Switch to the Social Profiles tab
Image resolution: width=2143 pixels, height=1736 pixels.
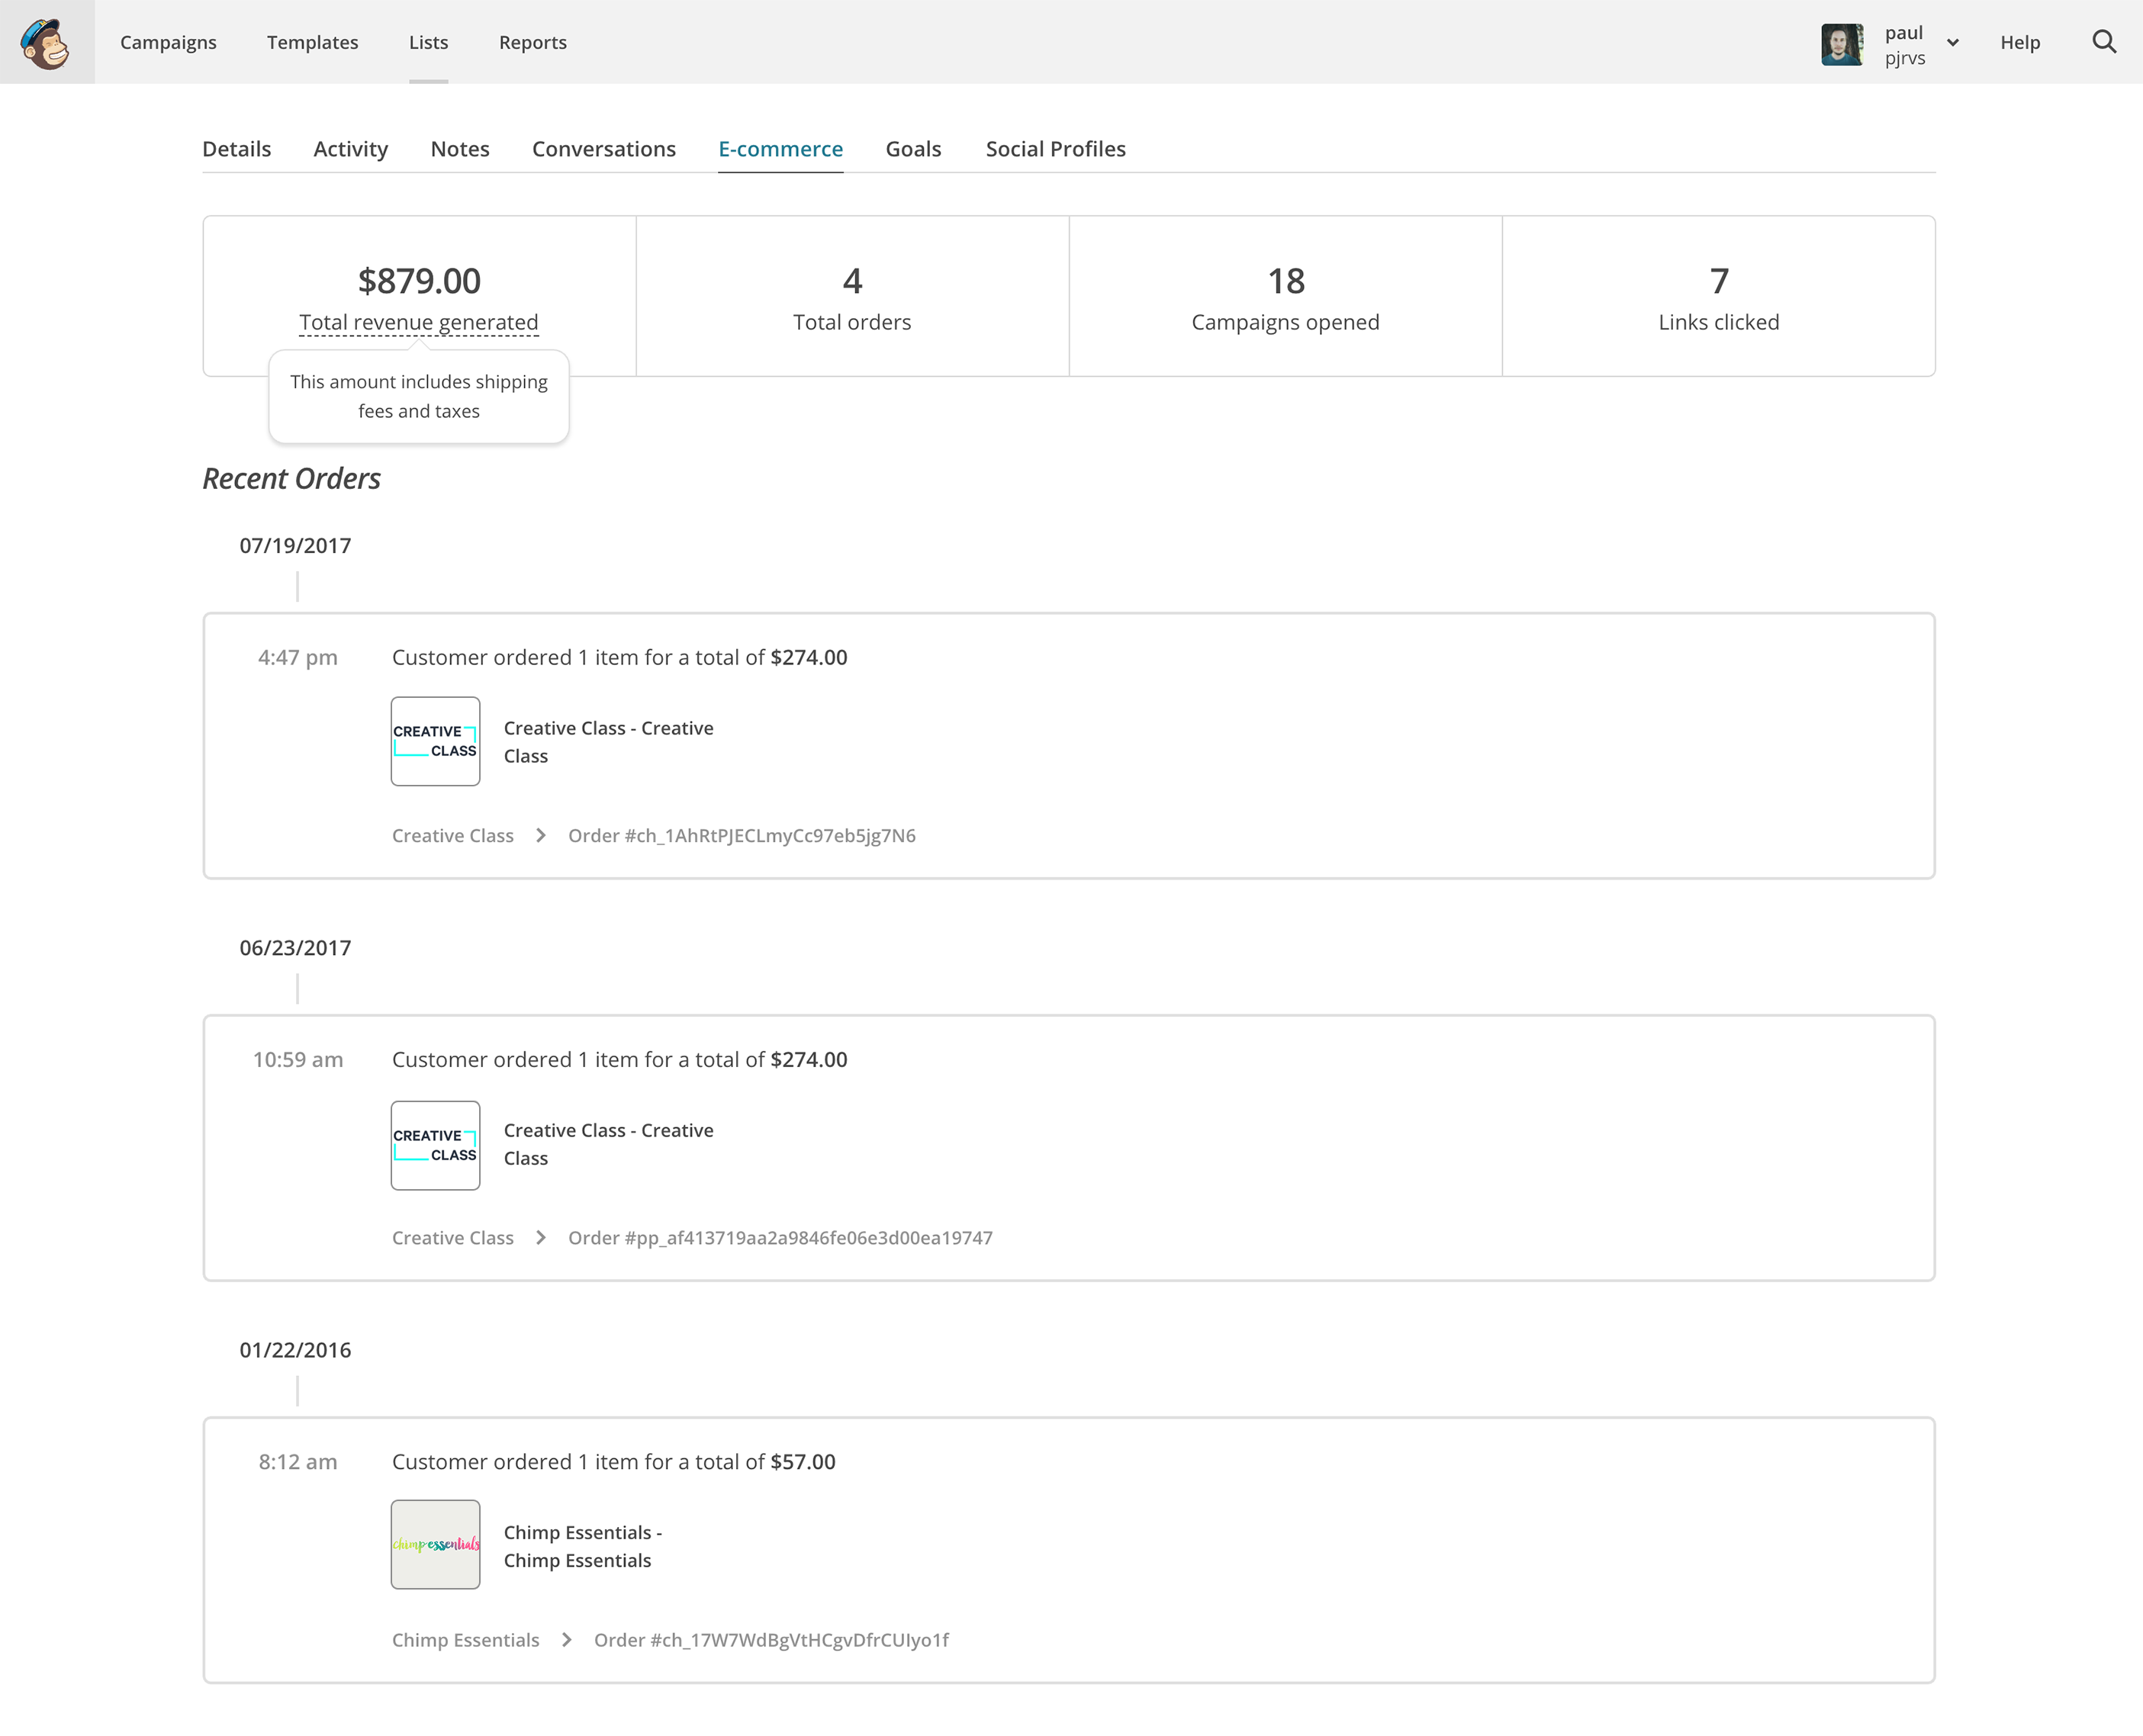[1055, 149]
